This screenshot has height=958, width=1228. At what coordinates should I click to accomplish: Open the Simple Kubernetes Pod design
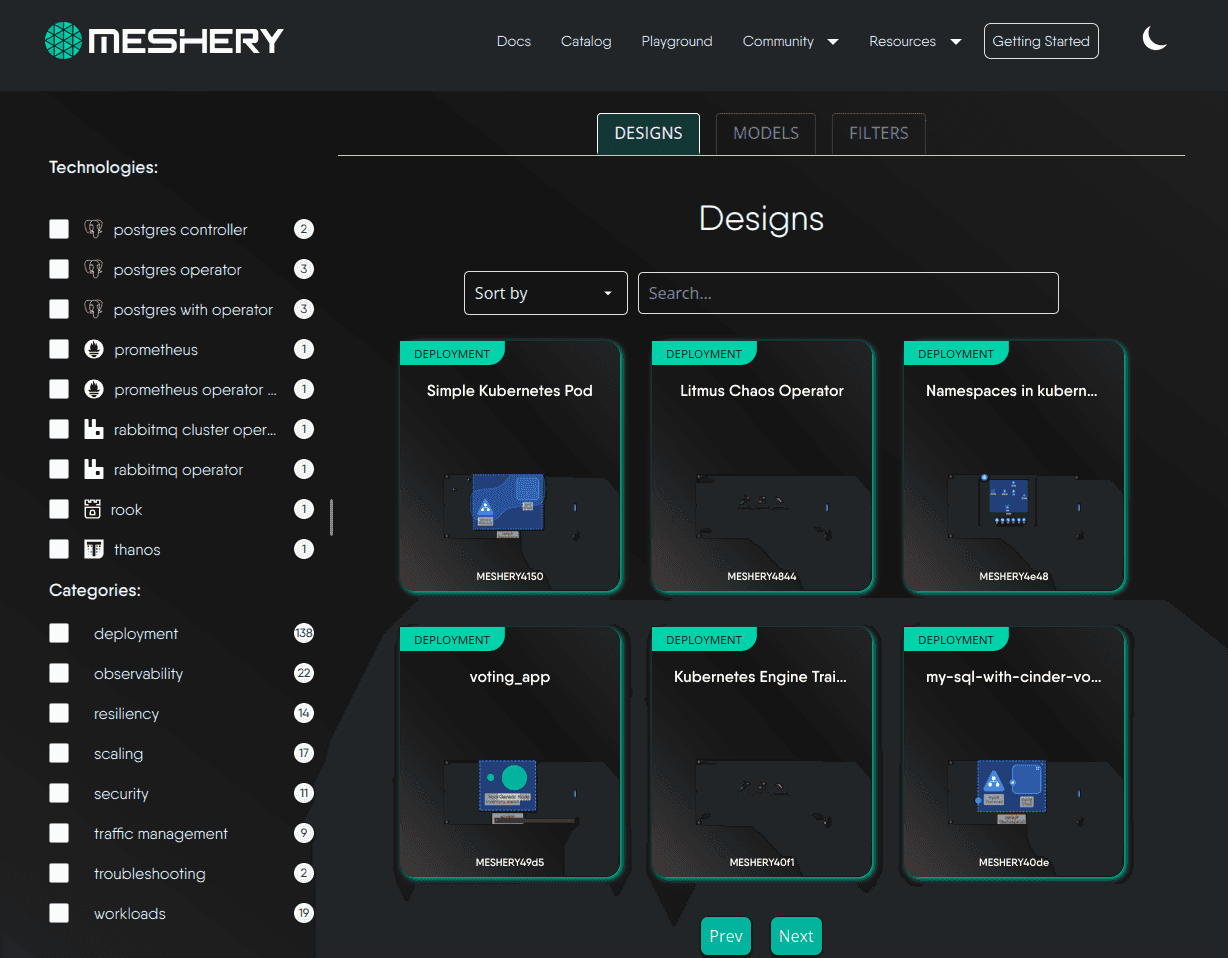pos(510,466)
